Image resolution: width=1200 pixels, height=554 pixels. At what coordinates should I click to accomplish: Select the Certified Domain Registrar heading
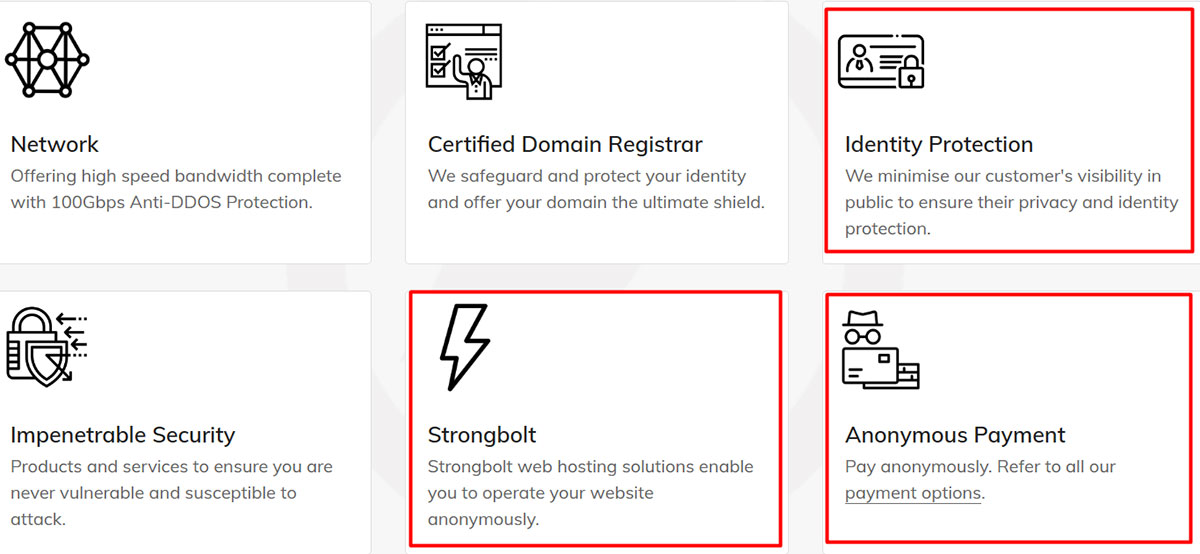565,144
